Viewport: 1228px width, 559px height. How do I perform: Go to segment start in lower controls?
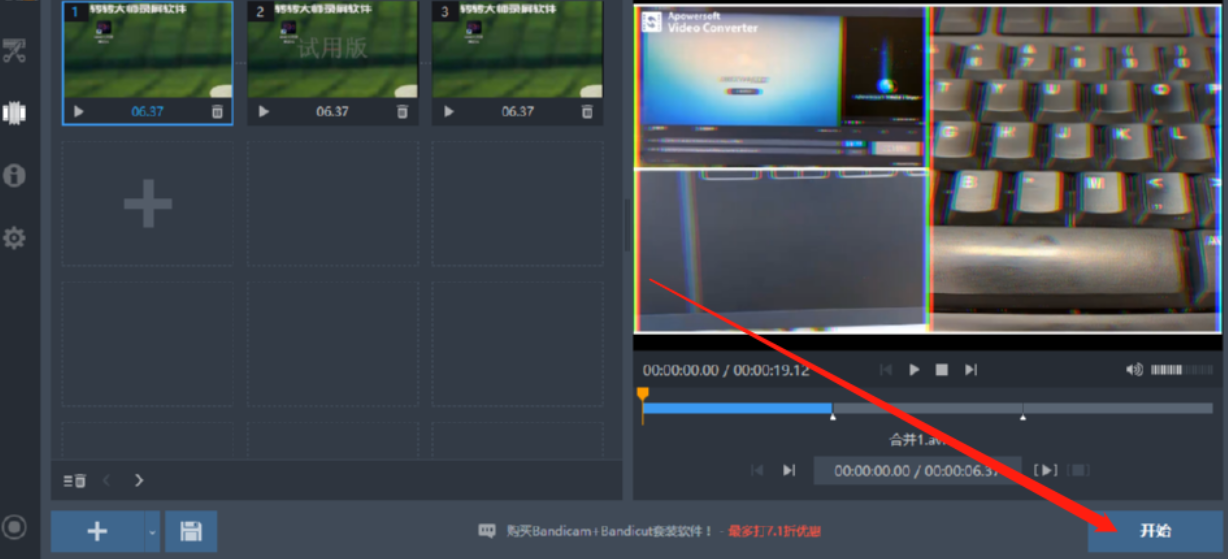pos(757,470)
